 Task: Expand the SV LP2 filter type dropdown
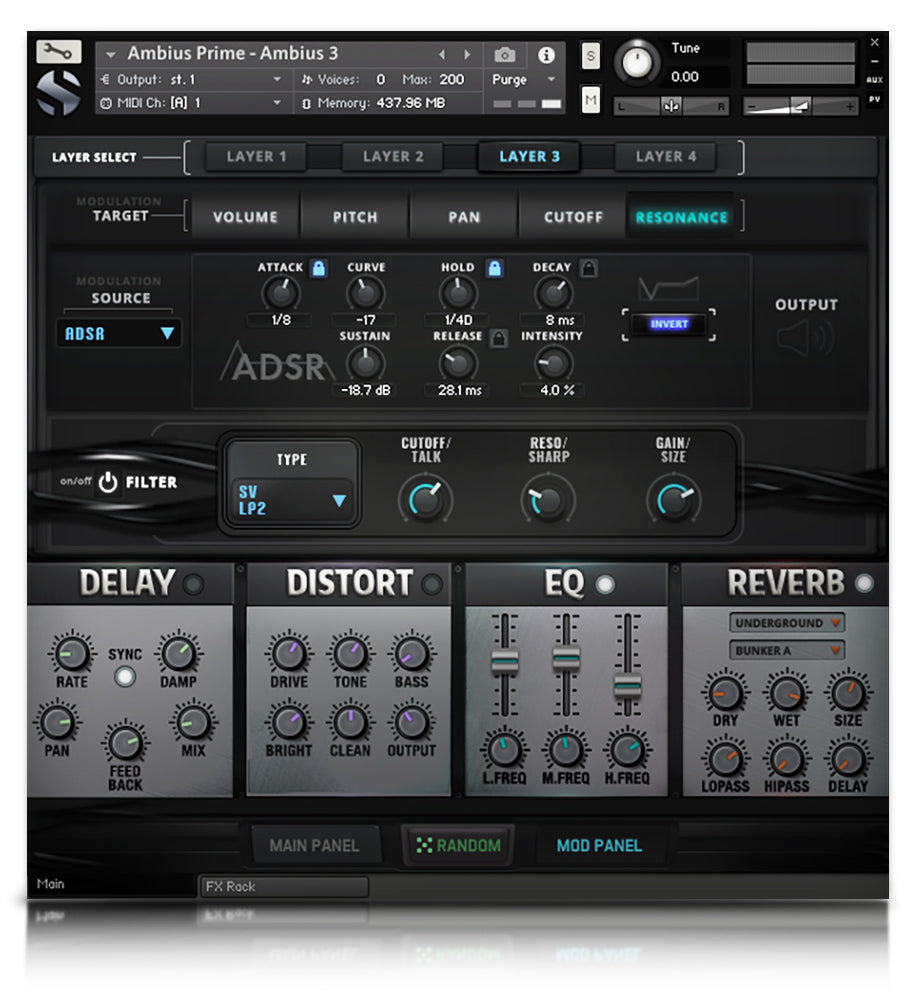pos(293,500)
